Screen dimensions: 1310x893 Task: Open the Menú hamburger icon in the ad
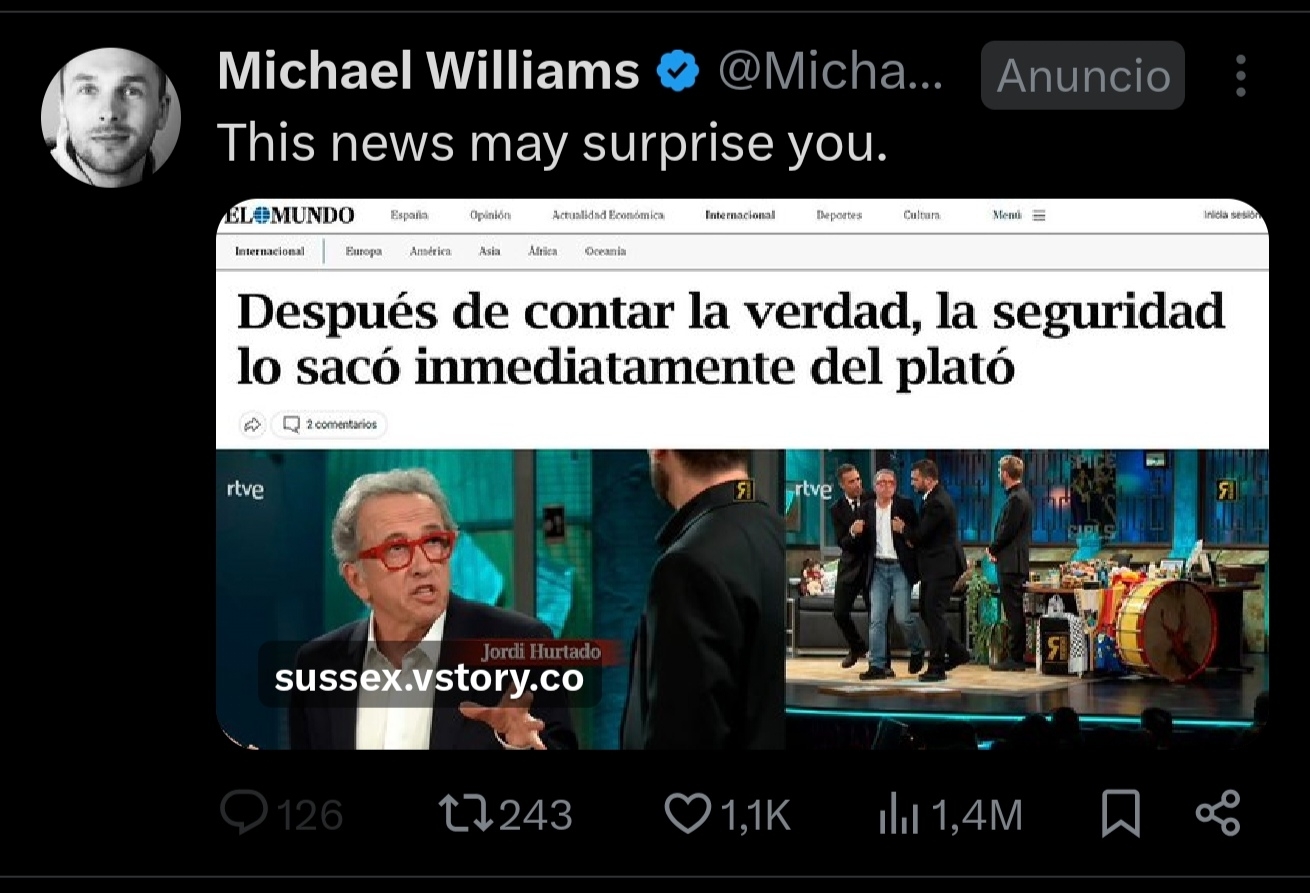[x=1038, y=215]
